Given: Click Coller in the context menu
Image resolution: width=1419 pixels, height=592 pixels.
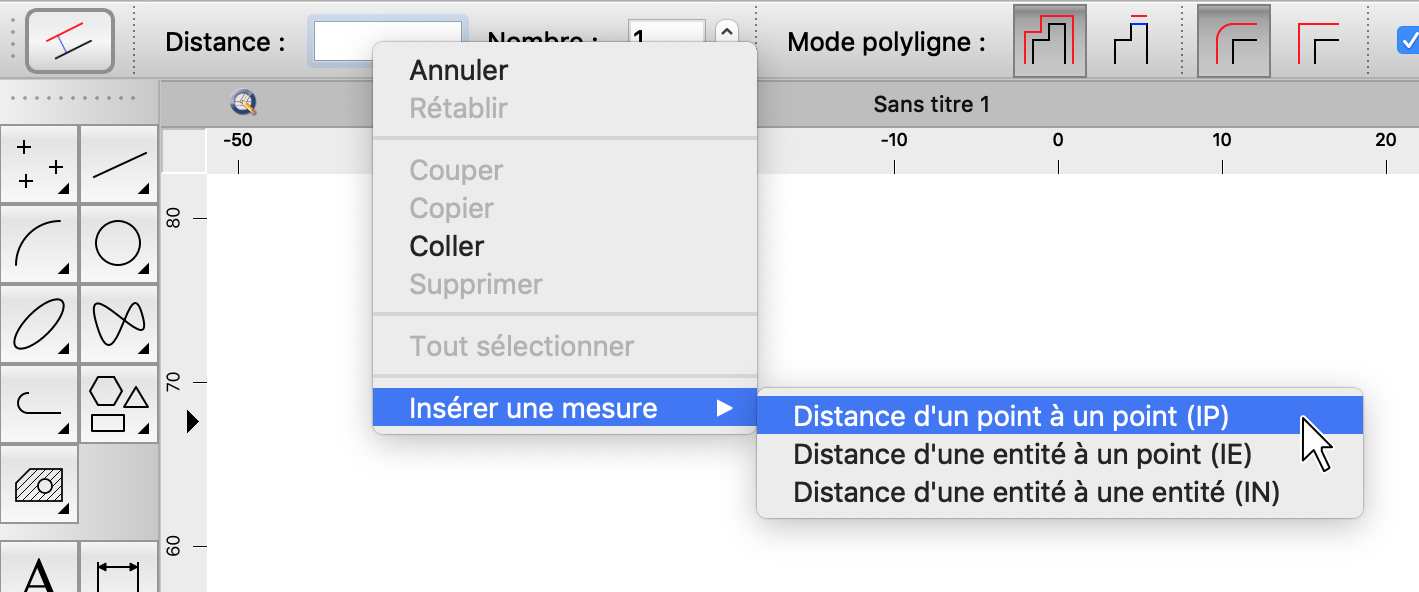Looking at the screenshot, I should tap(447, 246).
